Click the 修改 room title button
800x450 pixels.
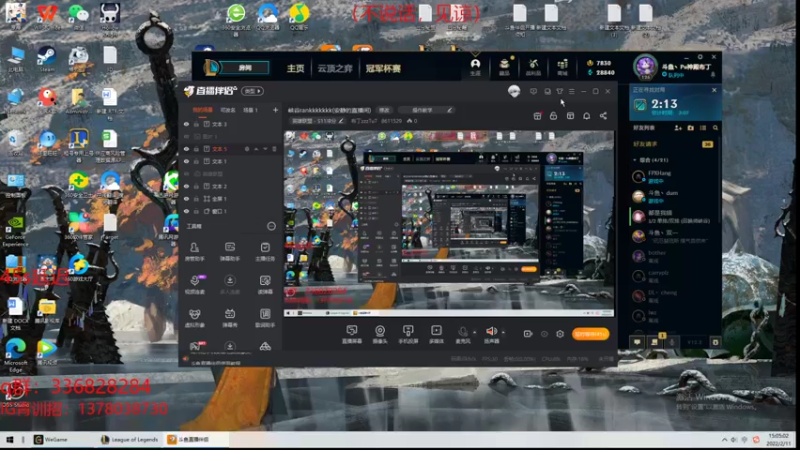(x=384, y=110)
